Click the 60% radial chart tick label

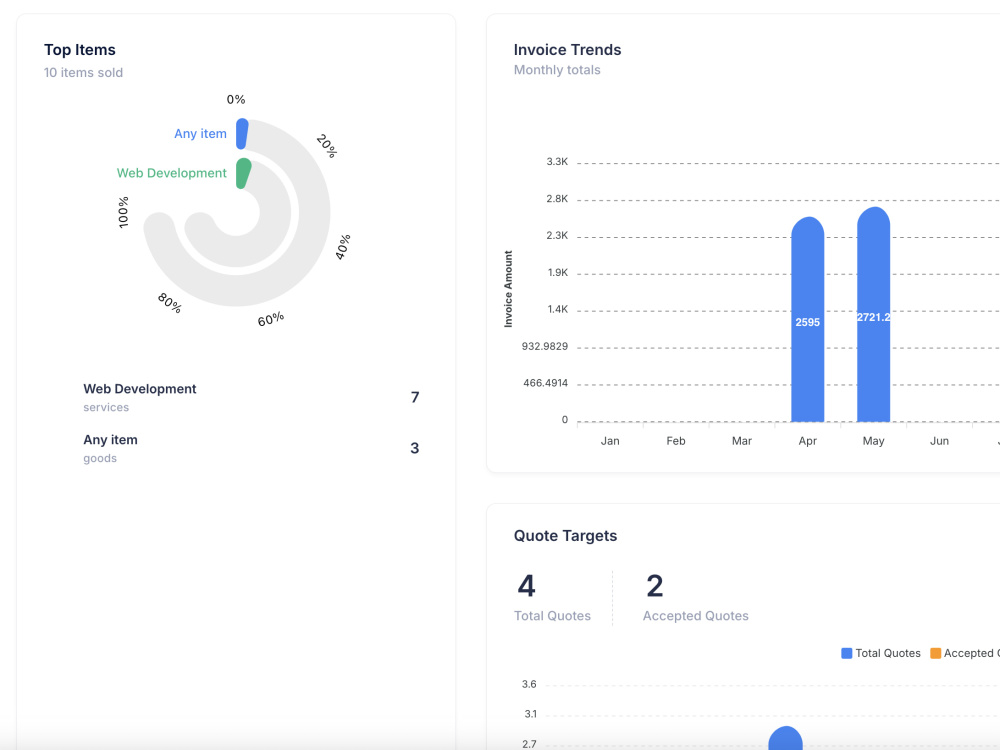pyautogui.click(x=271, y=320)
